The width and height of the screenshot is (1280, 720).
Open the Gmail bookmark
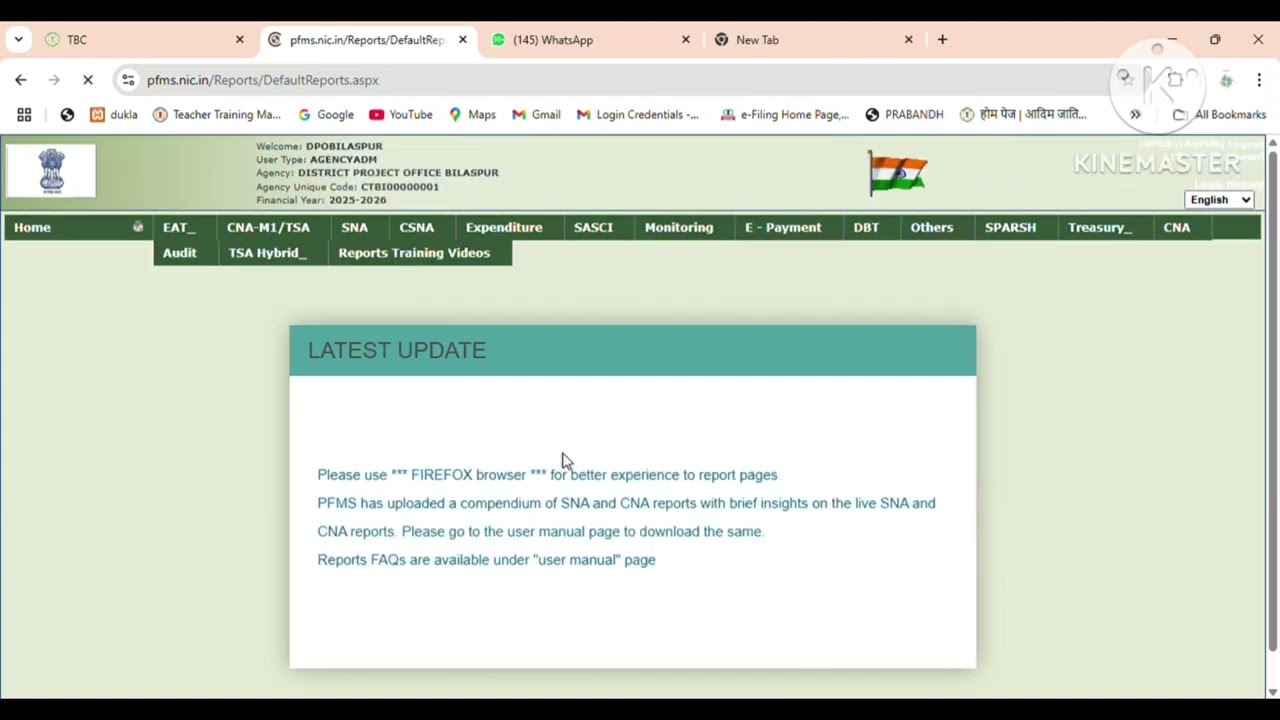[536, 115]
